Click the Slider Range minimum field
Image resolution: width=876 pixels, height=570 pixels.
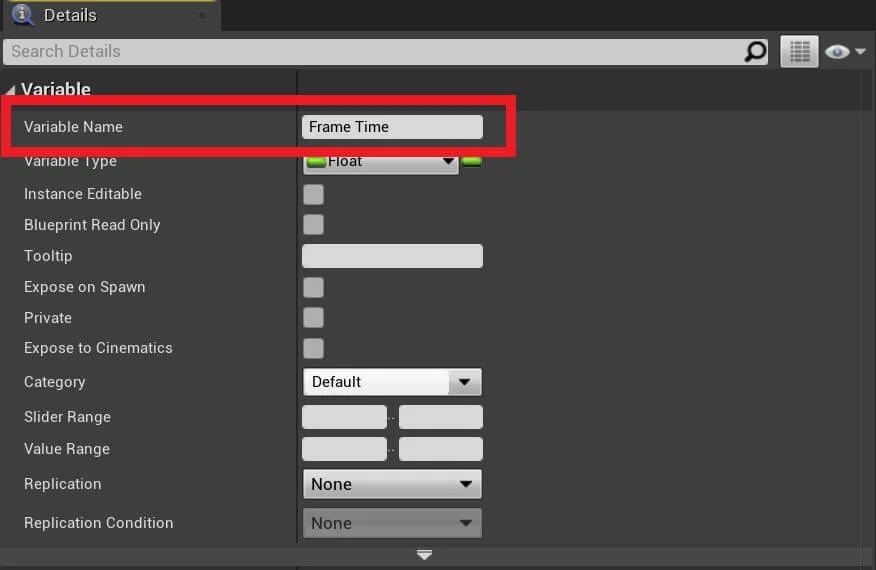pyautogui.click(x=343, y=417)
